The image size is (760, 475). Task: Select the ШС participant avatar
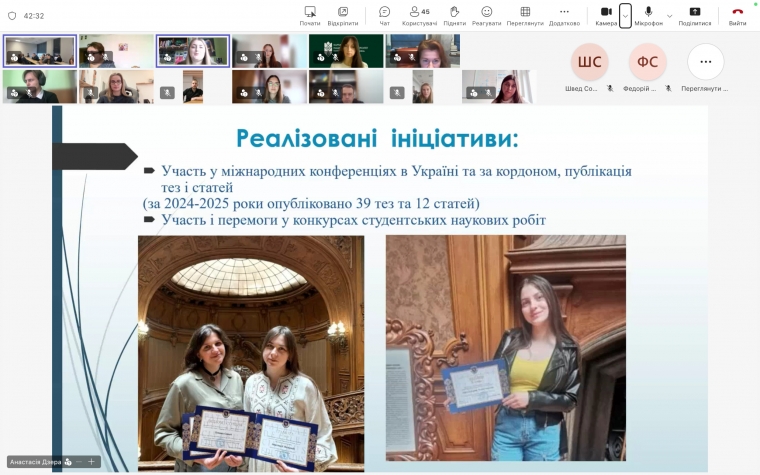(x=590, y=62)
